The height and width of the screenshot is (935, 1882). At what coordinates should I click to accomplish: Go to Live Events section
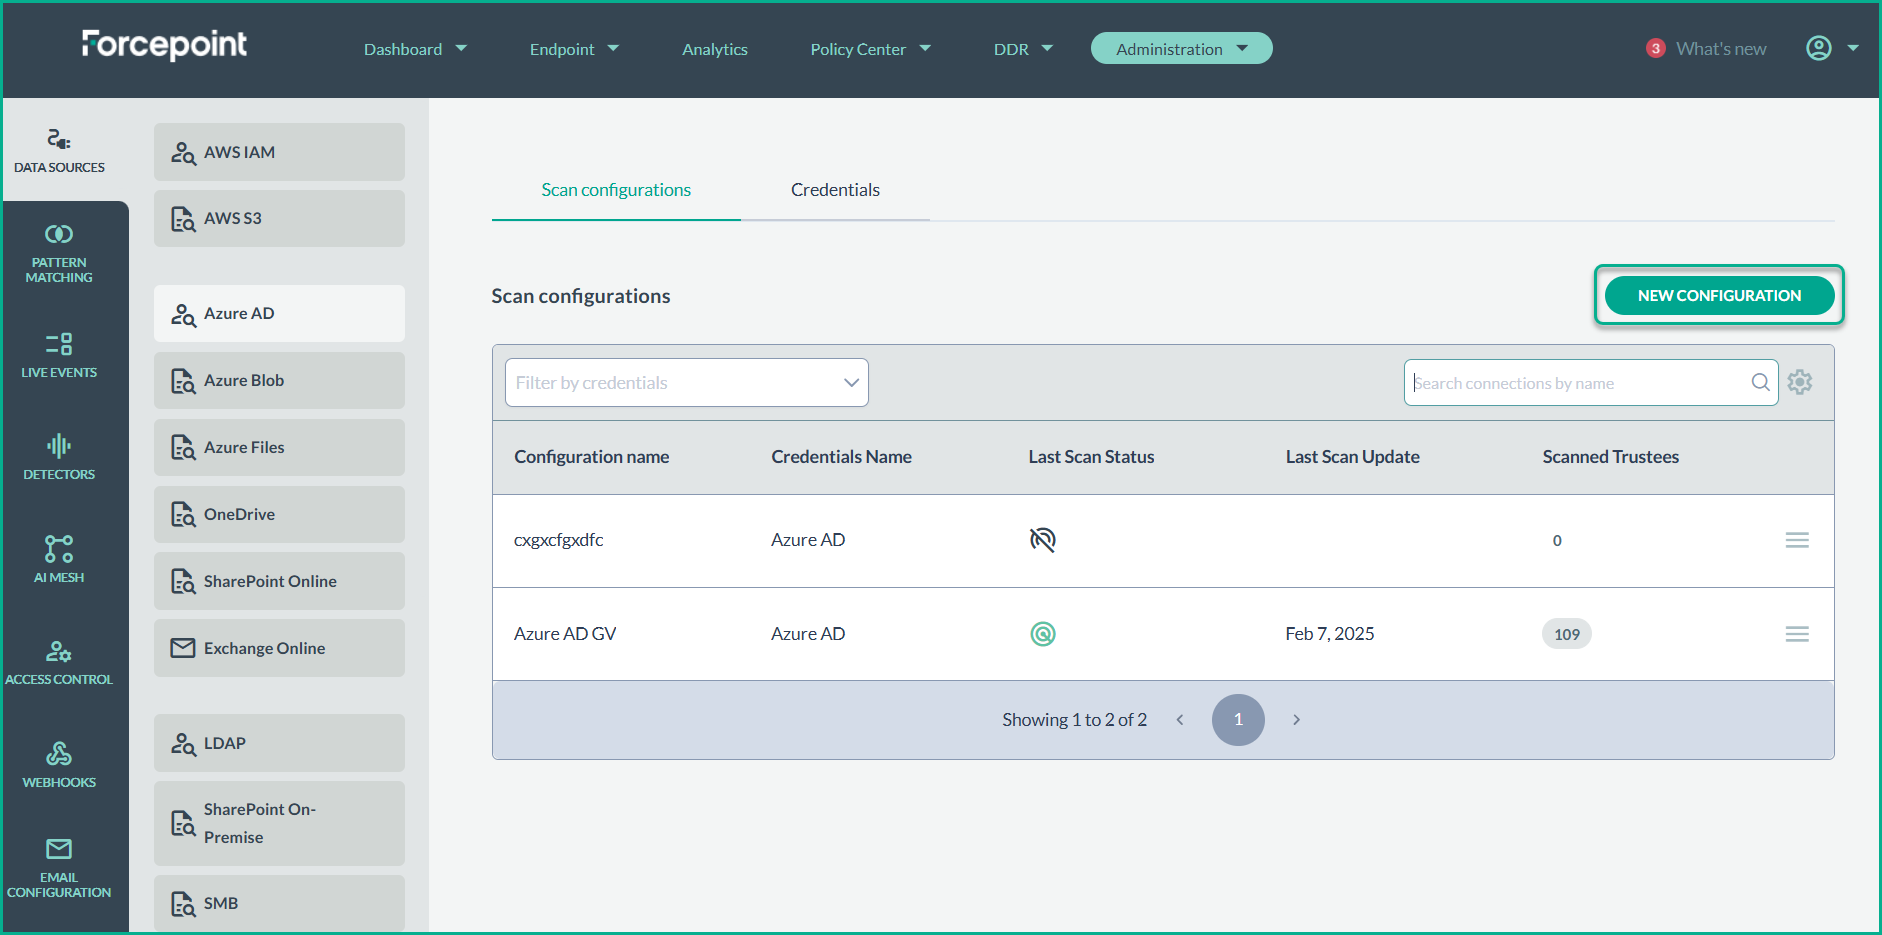pyautogui.click(x=59, y=355)
